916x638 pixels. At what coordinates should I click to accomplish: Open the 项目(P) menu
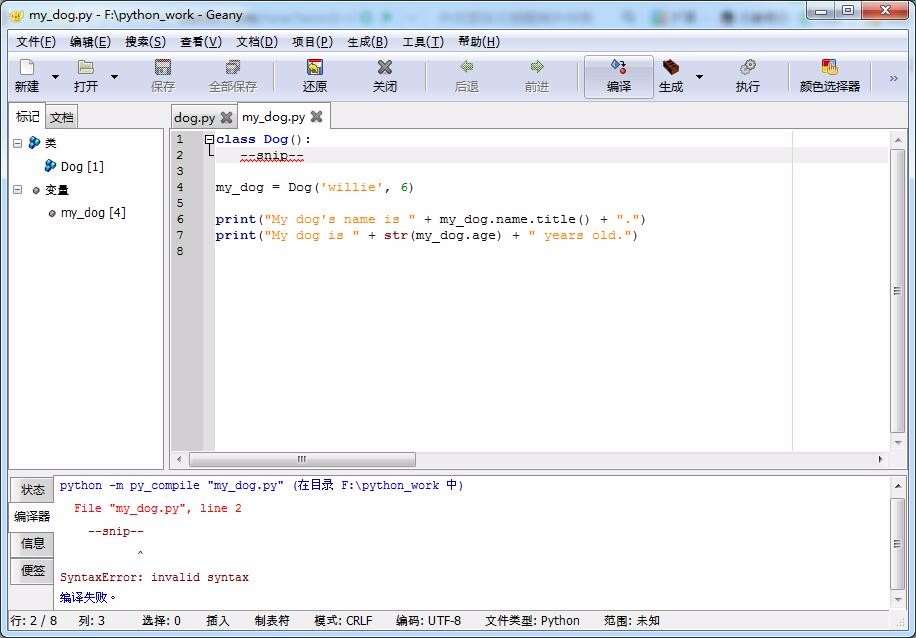pos(313,42)
